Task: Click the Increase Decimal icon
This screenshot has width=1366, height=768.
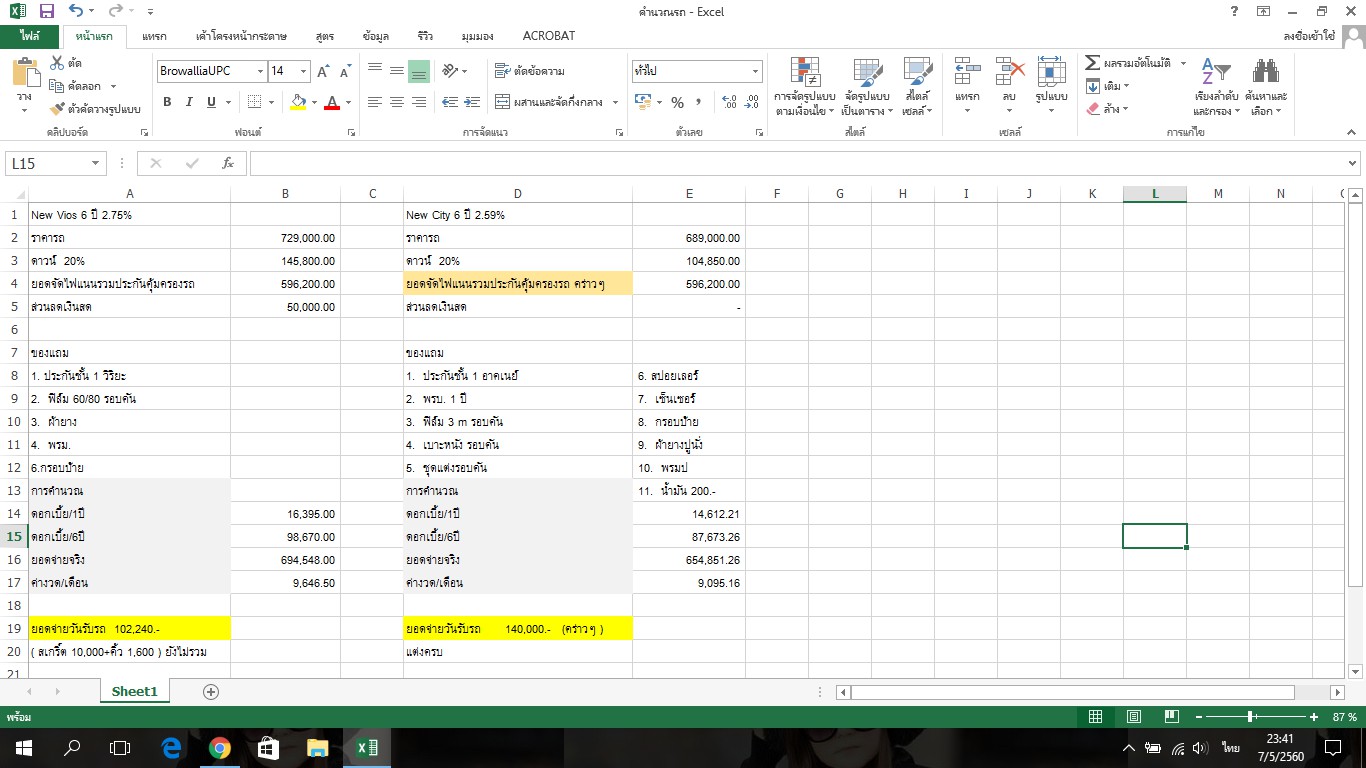Action: tap(728, 102)
